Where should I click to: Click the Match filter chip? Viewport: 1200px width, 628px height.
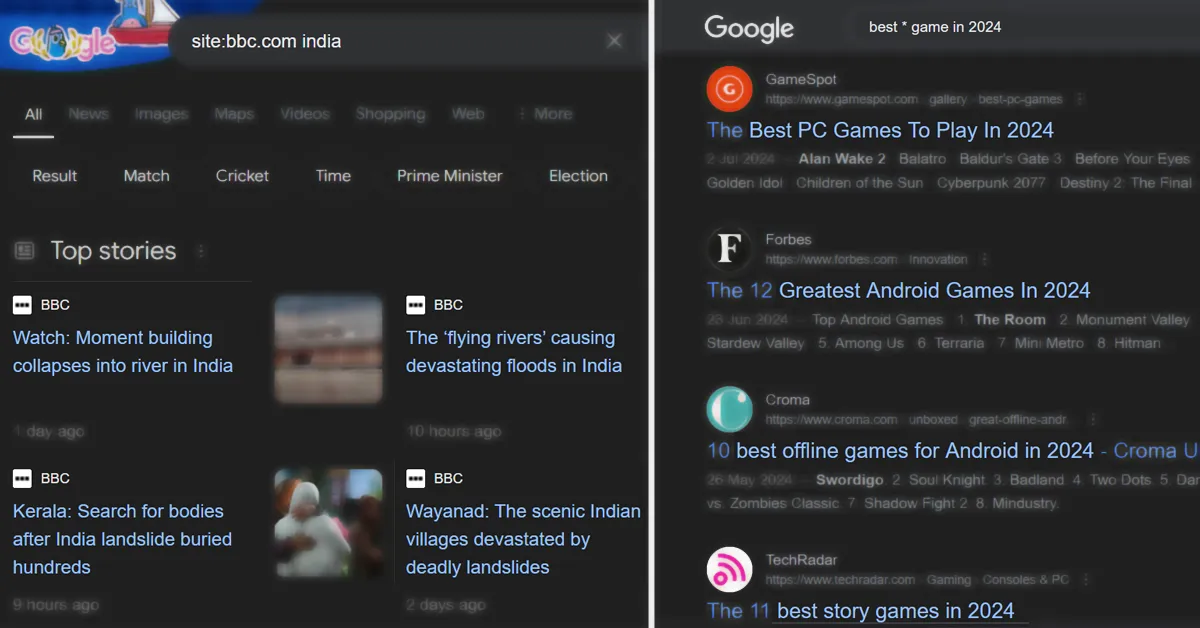coord(147,176)
